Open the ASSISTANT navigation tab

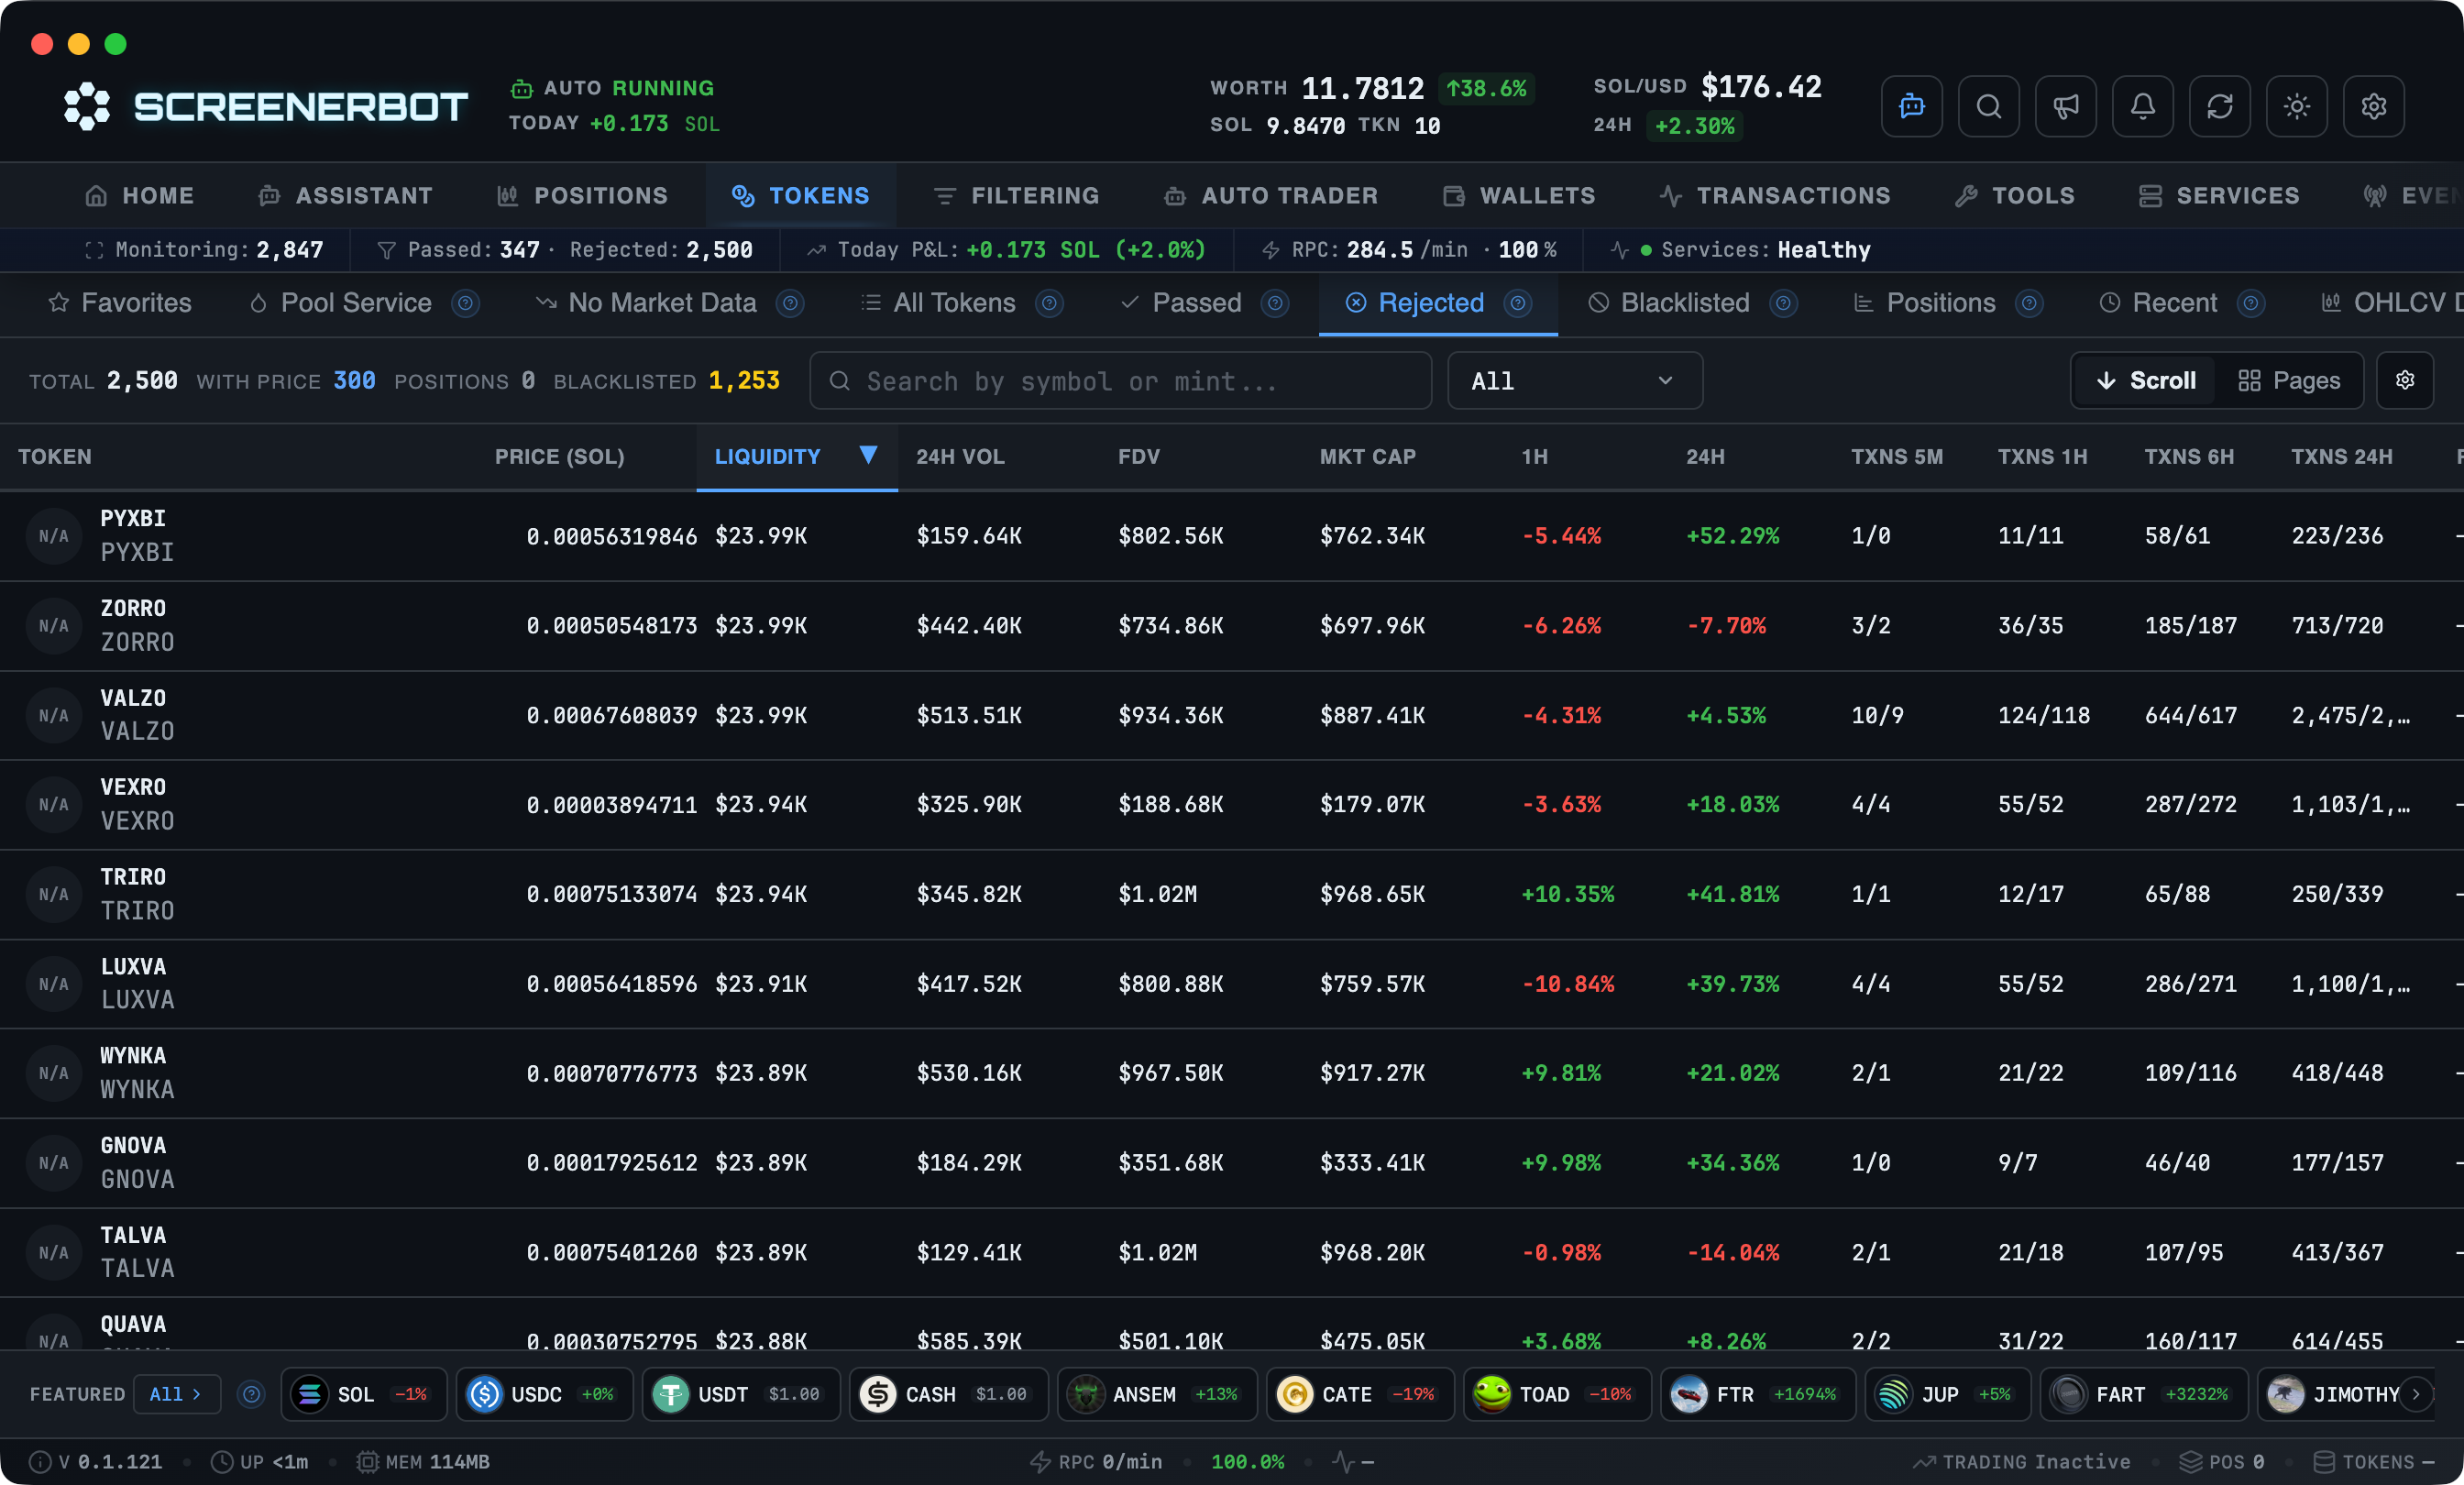(x=346, y=196)
